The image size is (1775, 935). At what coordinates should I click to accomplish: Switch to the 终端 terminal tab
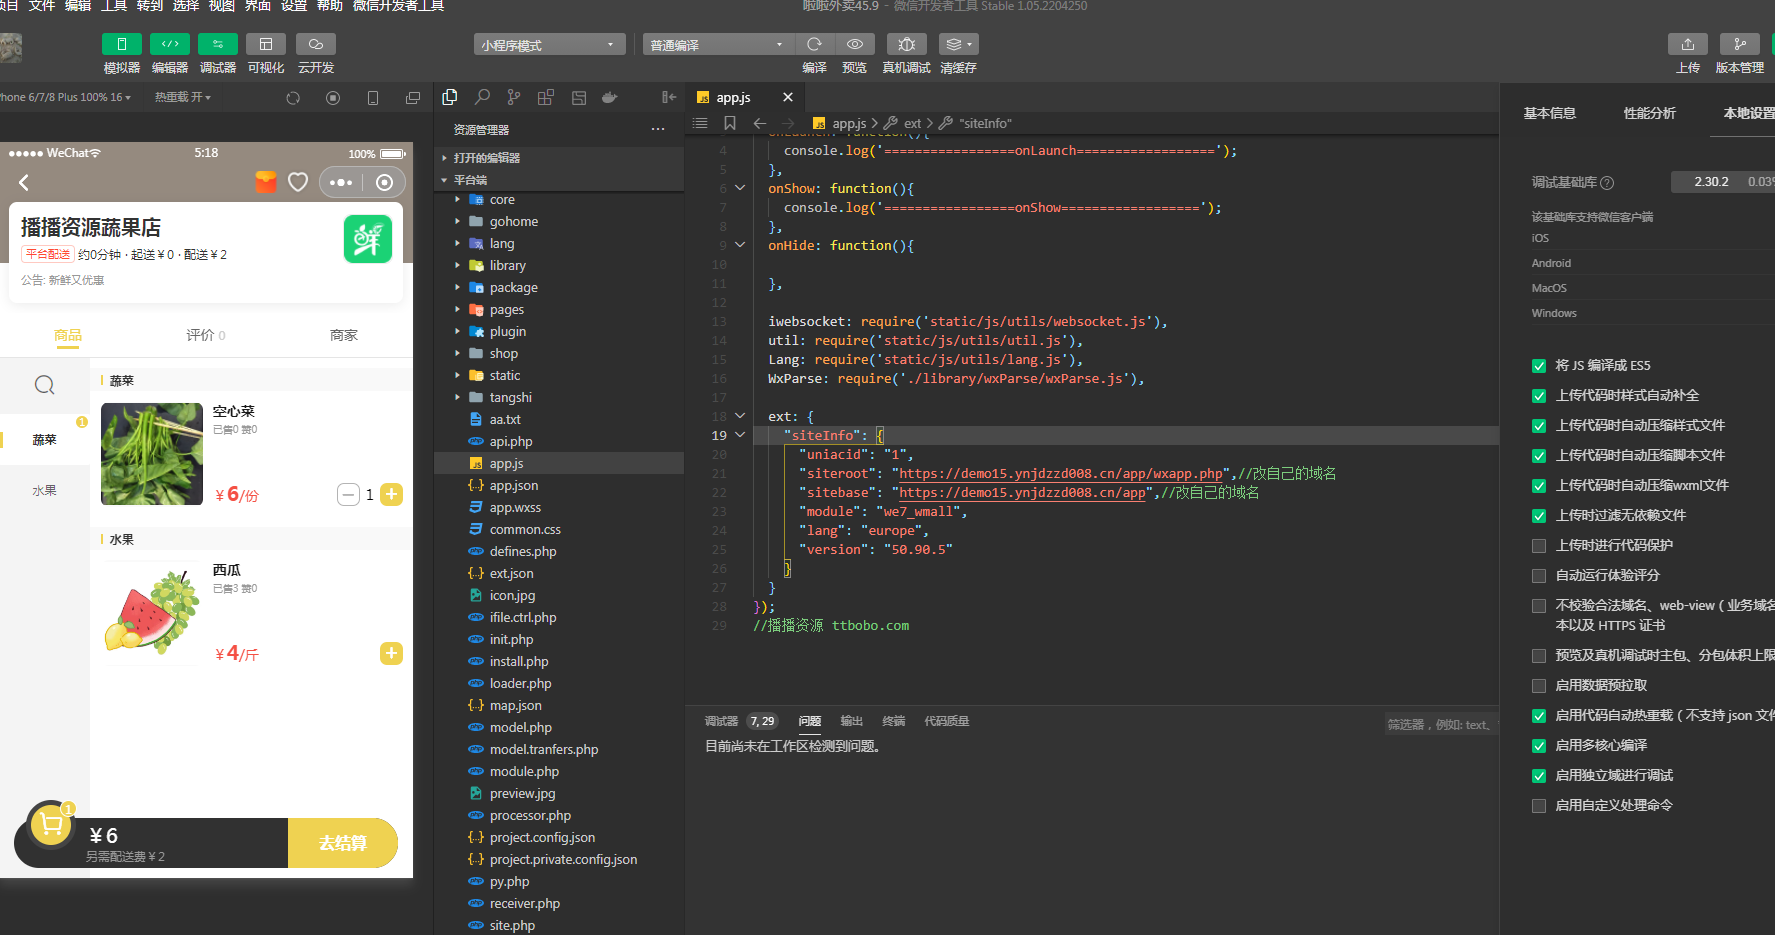tap(893, 721)
